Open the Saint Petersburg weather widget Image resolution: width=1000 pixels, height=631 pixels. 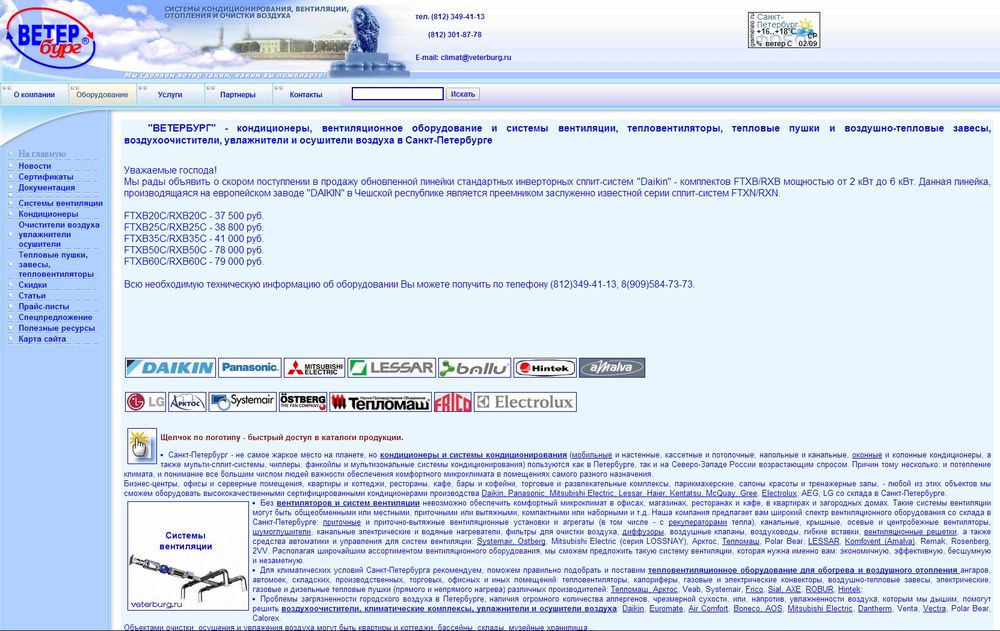784,30
